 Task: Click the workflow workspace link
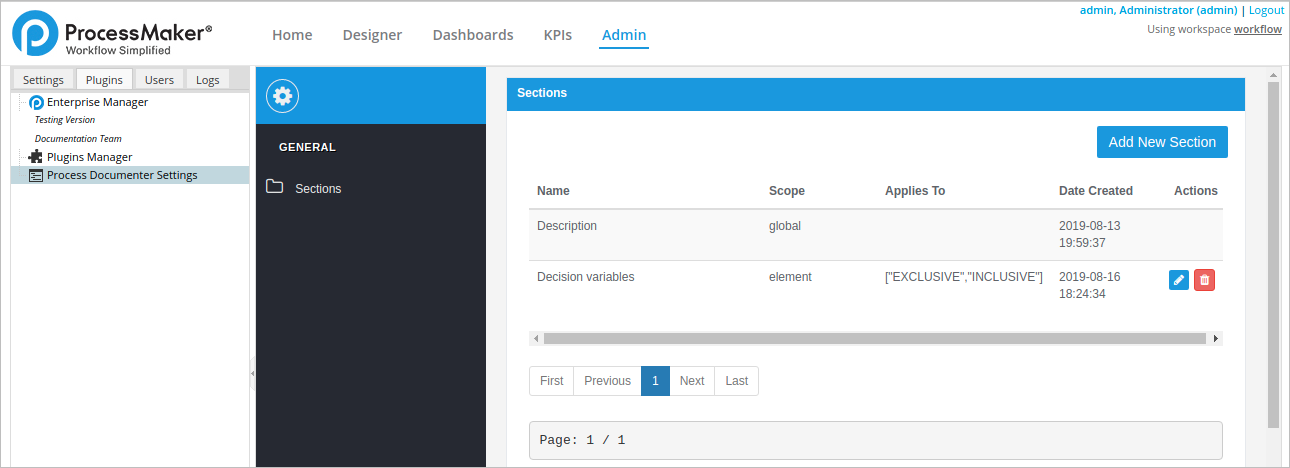point(1257,30)
